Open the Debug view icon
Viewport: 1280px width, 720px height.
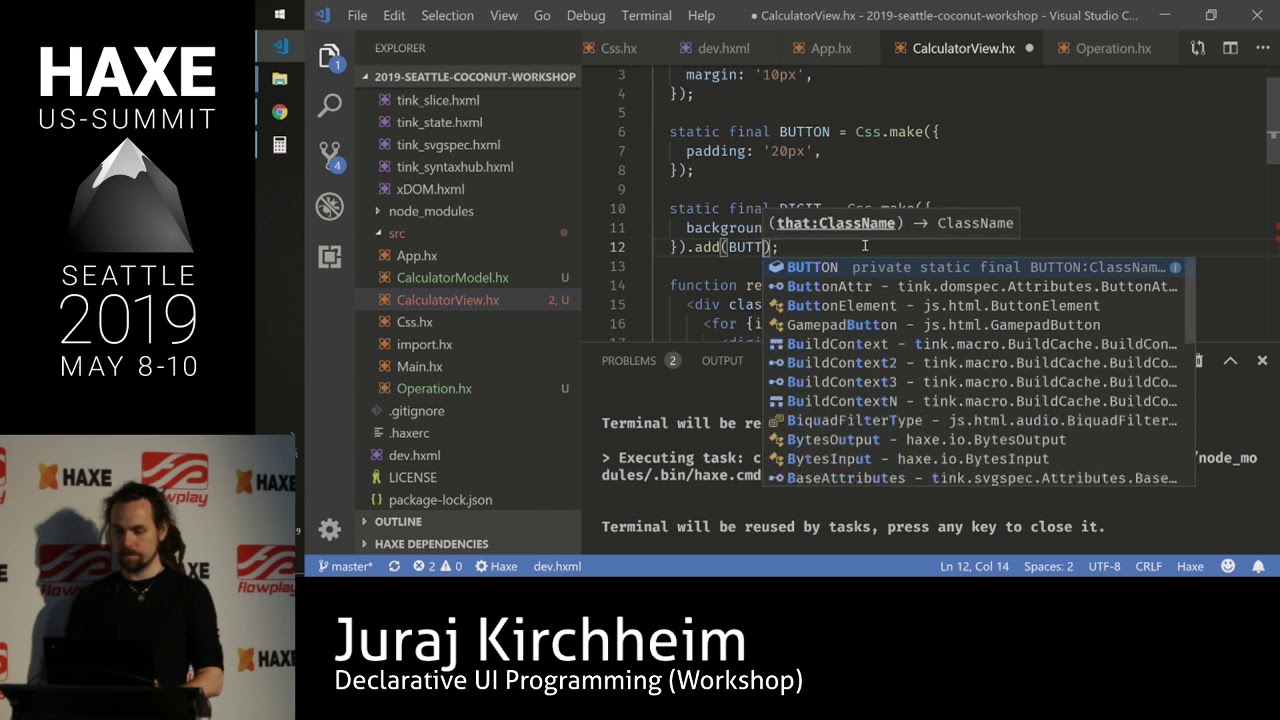(329, 206)
